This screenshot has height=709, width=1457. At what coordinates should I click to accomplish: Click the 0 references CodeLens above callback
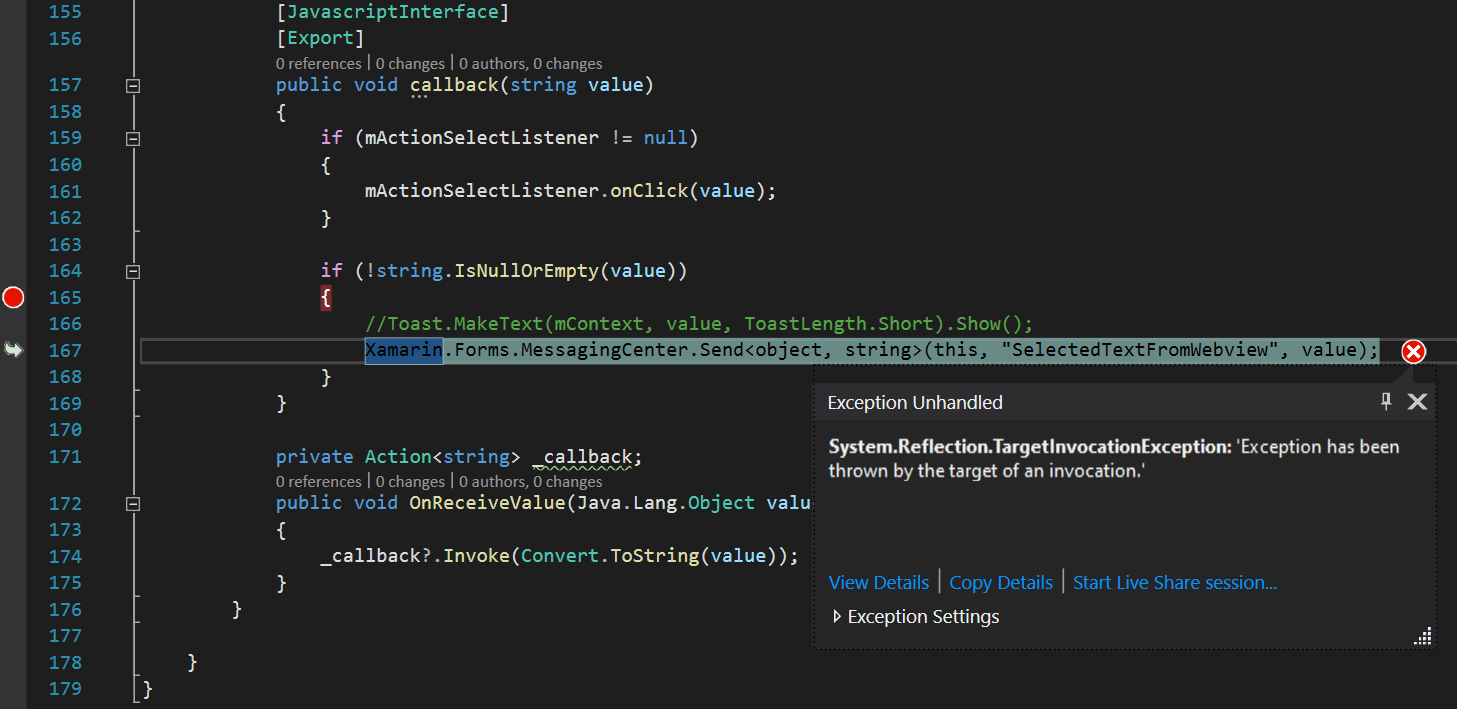318,63
